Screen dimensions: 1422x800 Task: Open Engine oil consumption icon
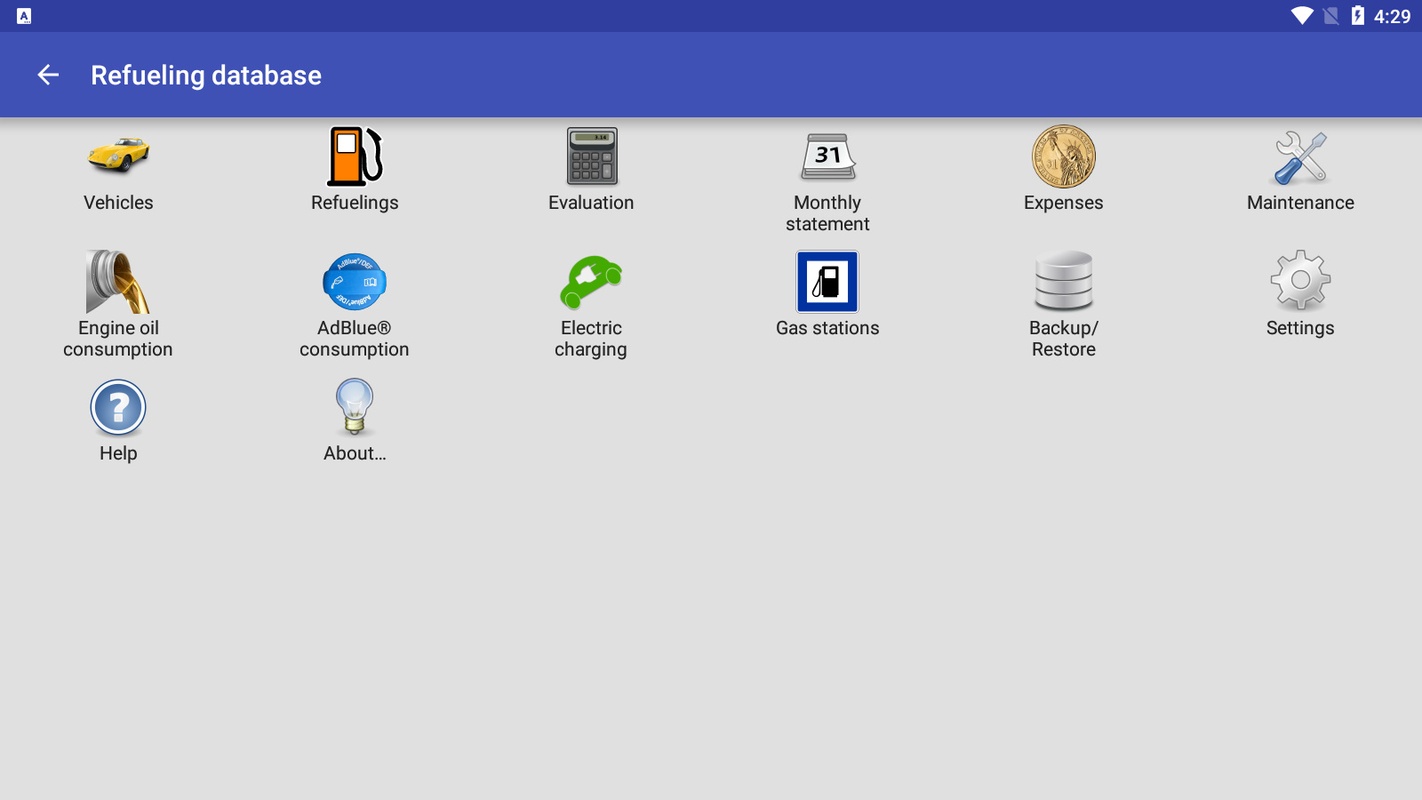click(x=118, y=282)
